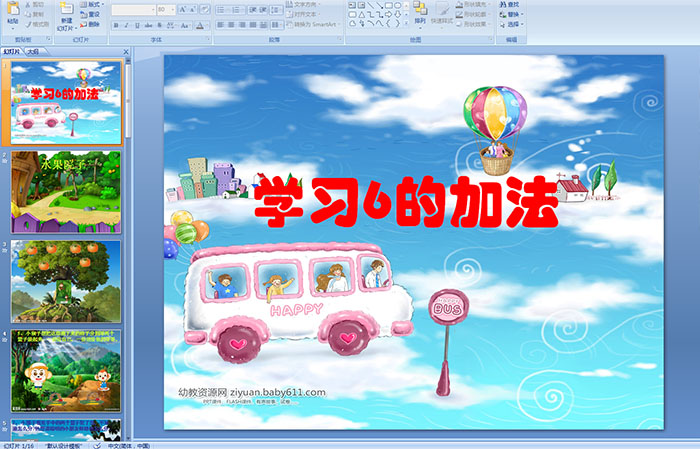
Task: Center the text
Action: coord(231,25)
